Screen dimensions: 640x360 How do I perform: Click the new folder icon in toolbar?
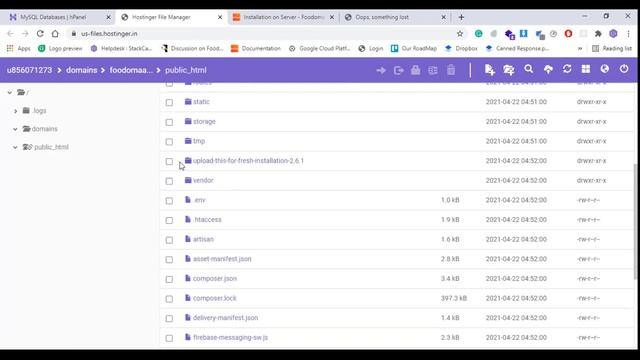(509, 70)
